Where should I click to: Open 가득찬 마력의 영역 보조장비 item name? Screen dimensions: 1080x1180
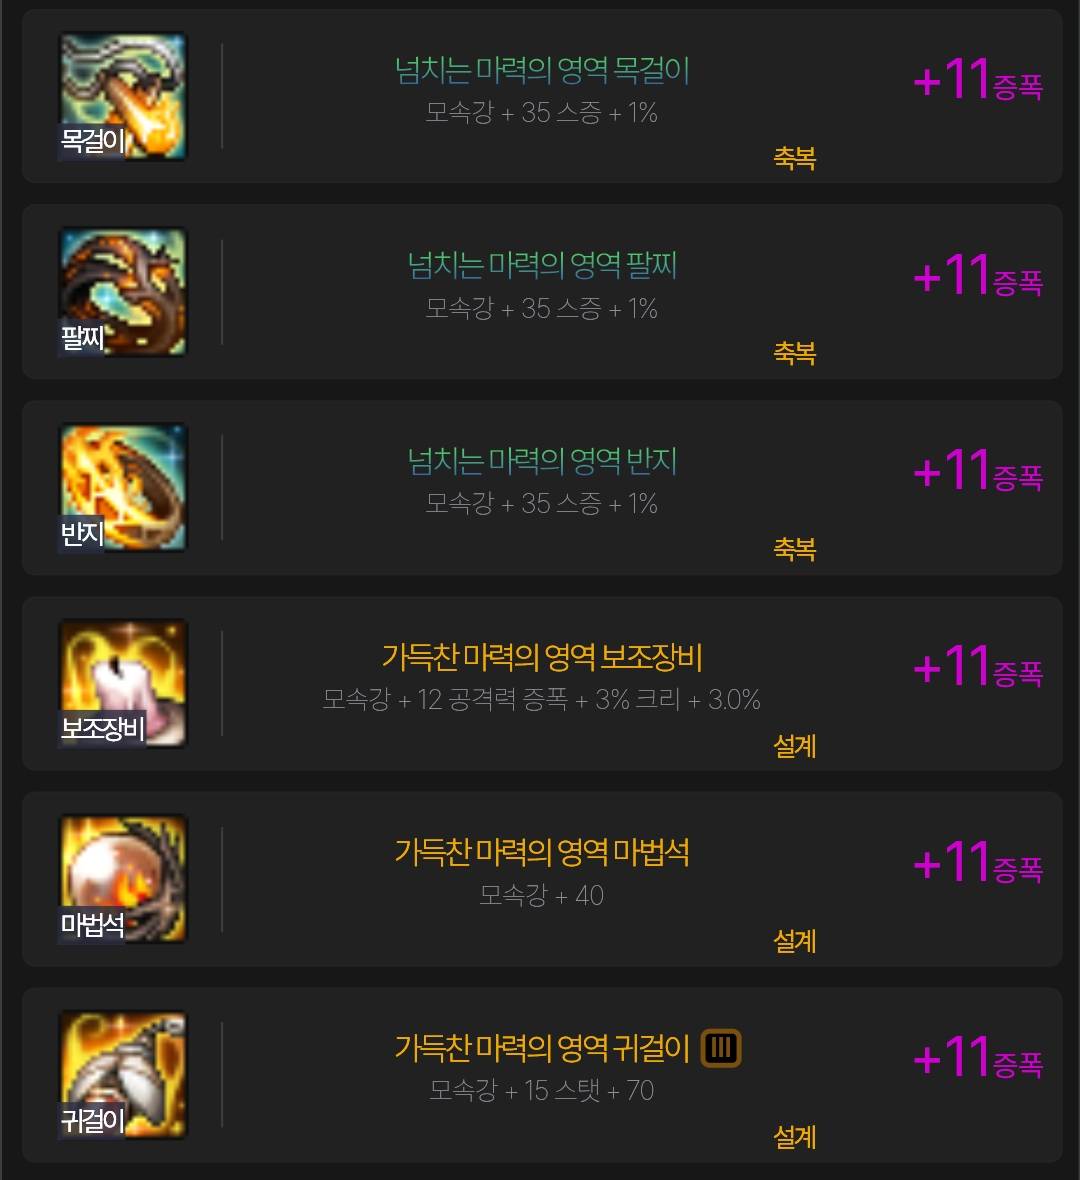[x=542, y=656]
